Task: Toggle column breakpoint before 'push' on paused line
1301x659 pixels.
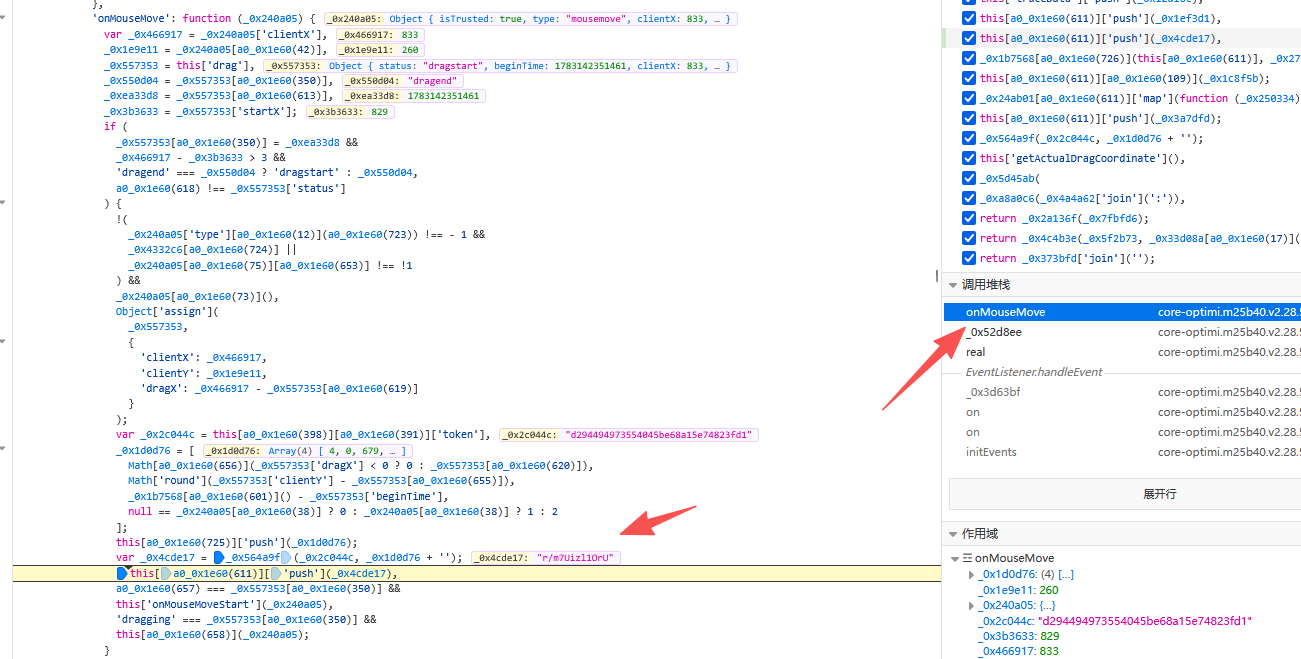Action: click(x=278, y=574)
